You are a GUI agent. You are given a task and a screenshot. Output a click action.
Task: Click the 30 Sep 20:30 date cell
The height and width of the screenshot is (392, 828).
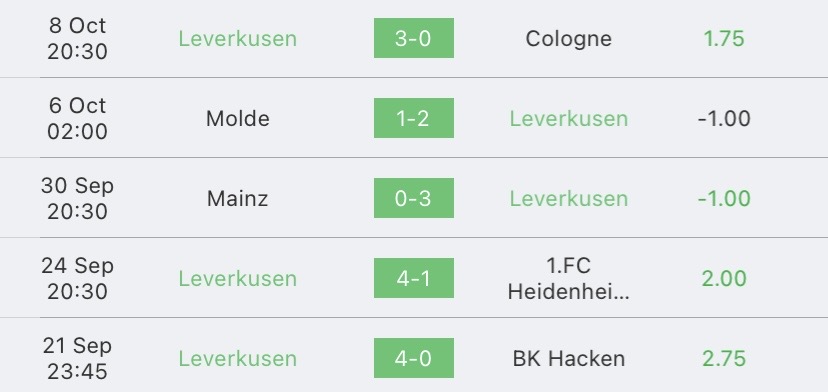tap(78, 199)
